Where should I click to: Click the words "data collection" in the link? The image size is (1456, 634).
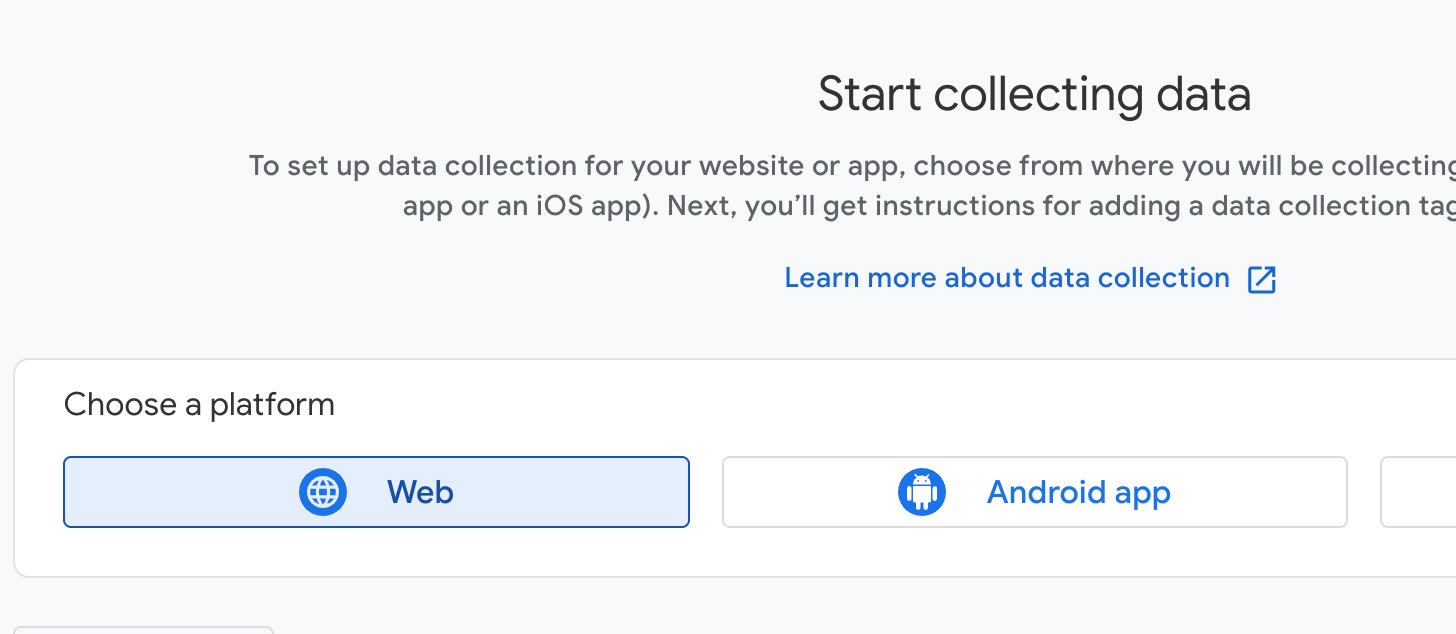pyautogui.click(x=1128, y=278)
